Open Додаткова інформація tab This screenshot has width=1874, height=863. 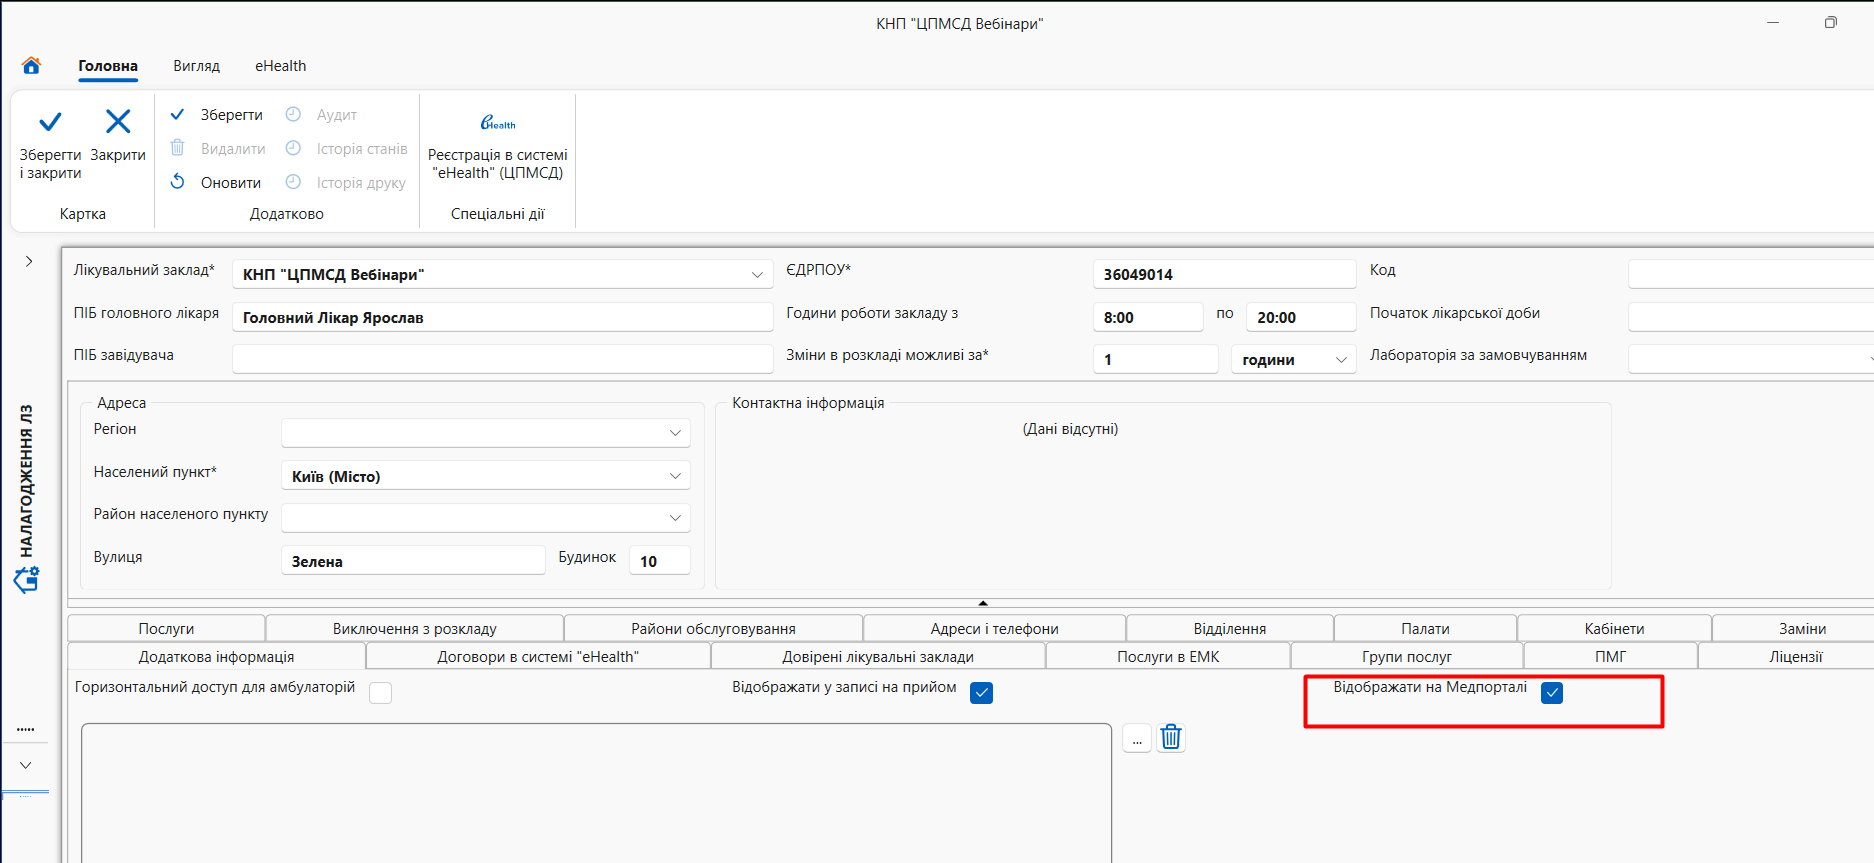pos(216,656)
